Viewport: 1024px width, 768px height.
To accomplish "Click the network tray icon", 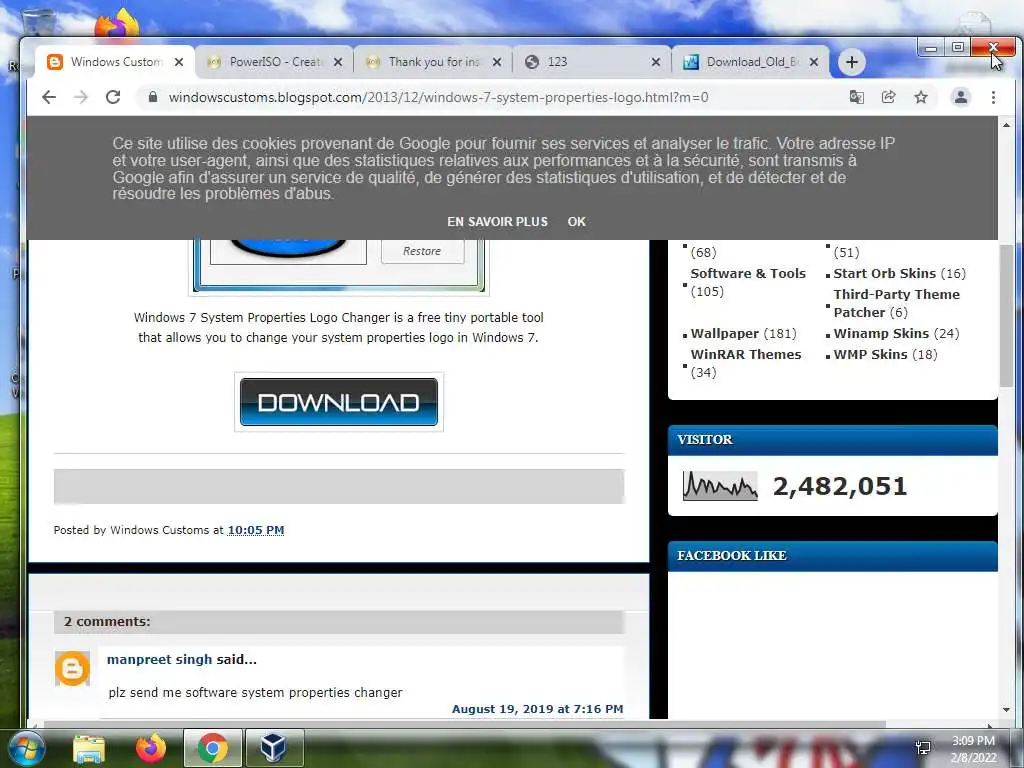I will tap(924, 748).
